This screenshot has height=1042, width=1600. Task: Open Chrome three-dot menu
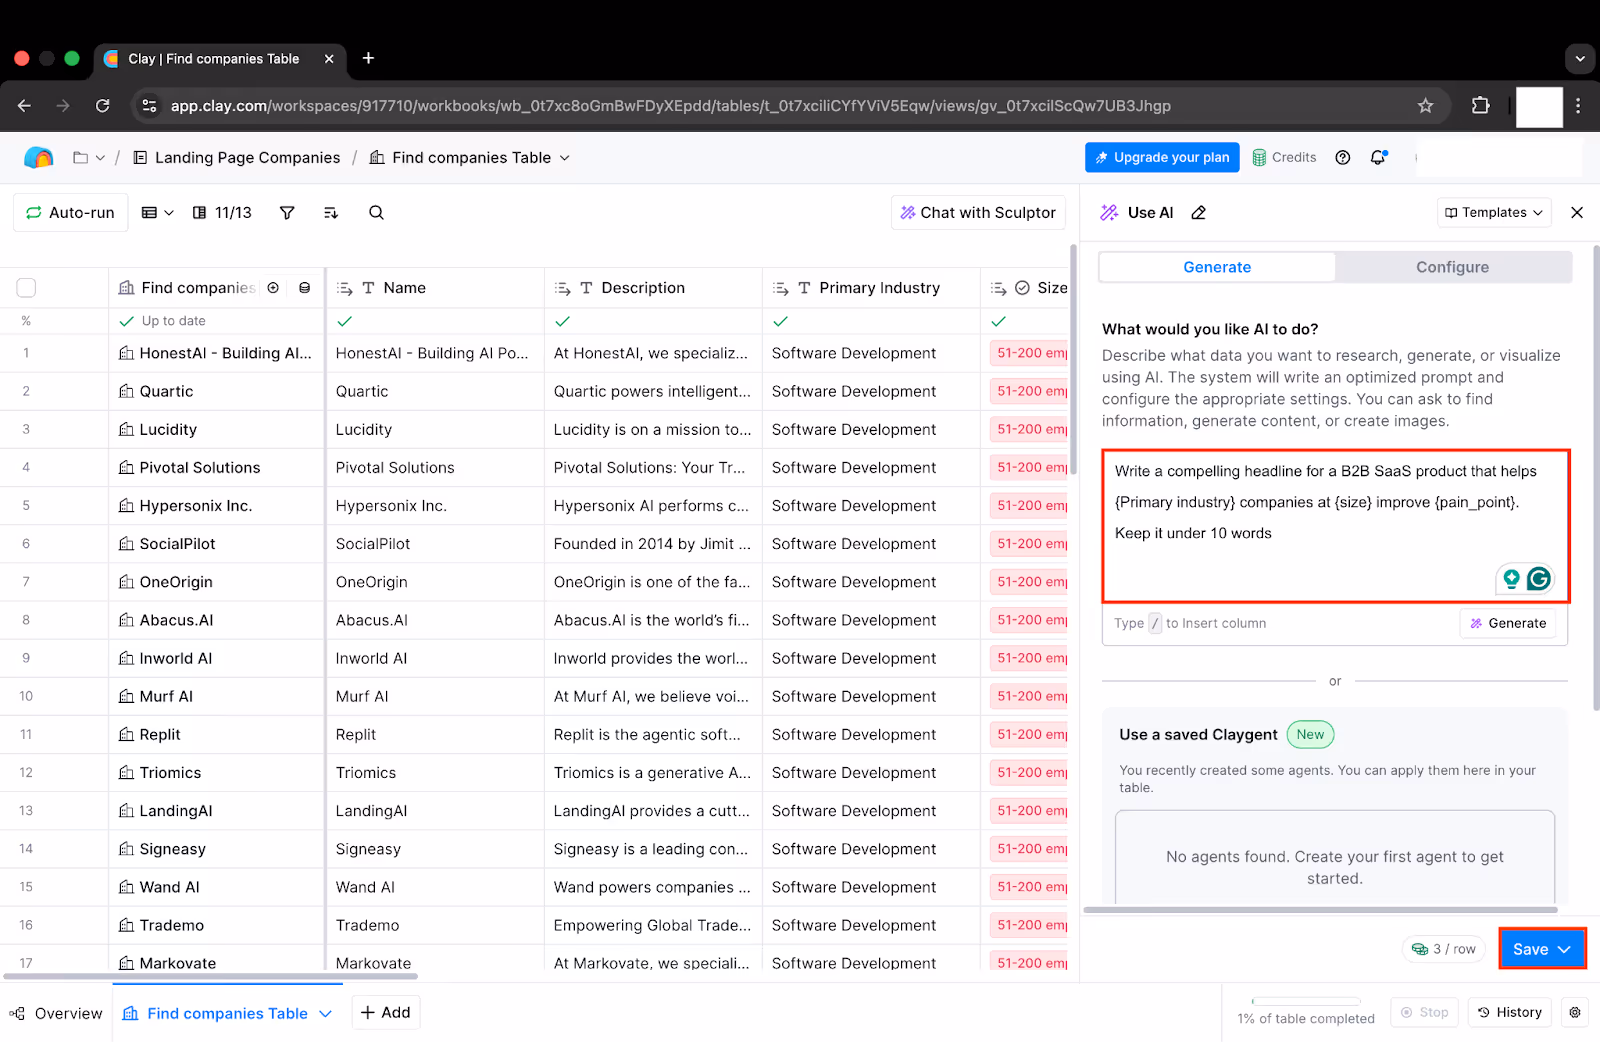point(1578,105)
